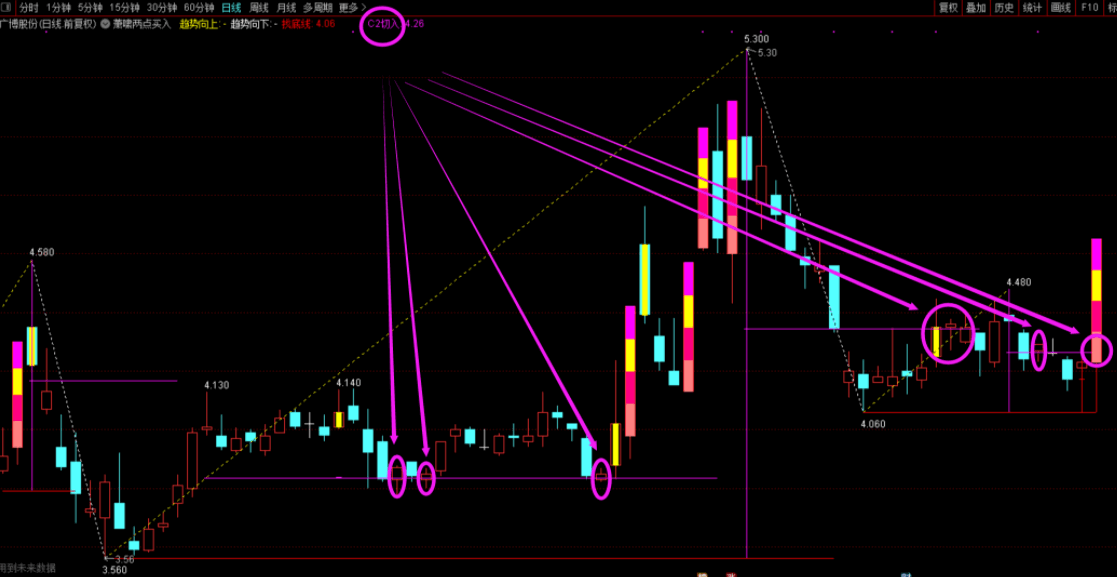Viewport: 1117px width, 577px height.
Task: Click the magenta C2切入 indicator label
Action: (383, 24)
